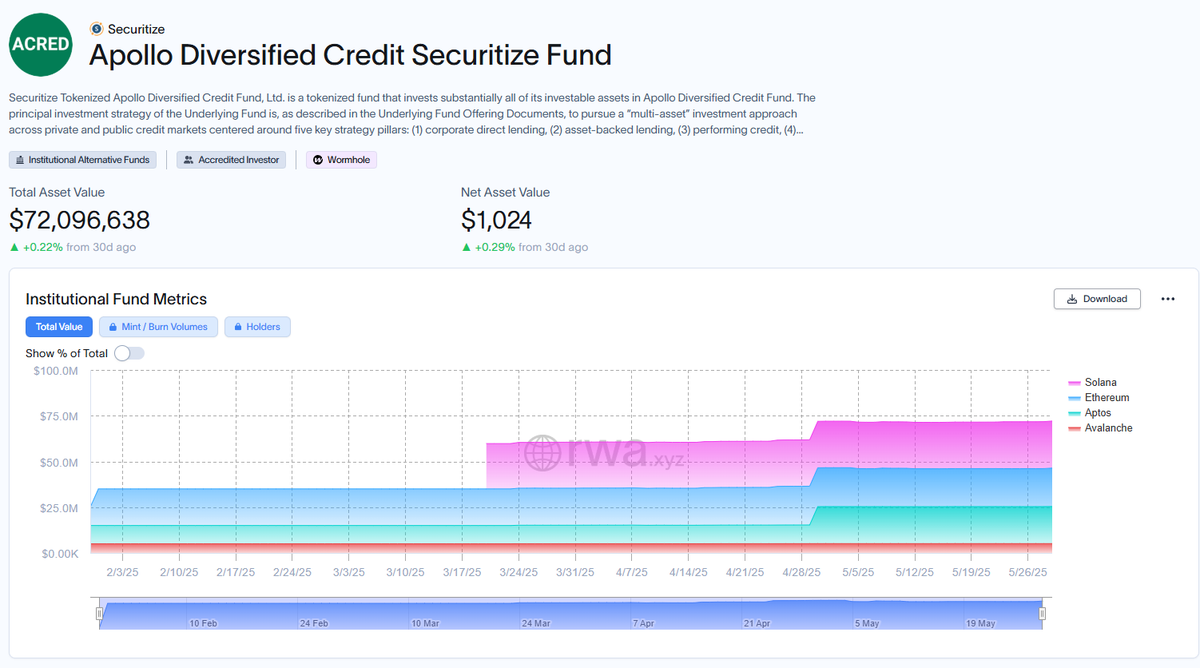Open the three-dot chart options menu
Image resolution: width=1200 pixels, height=668 pixels.
1167,299
